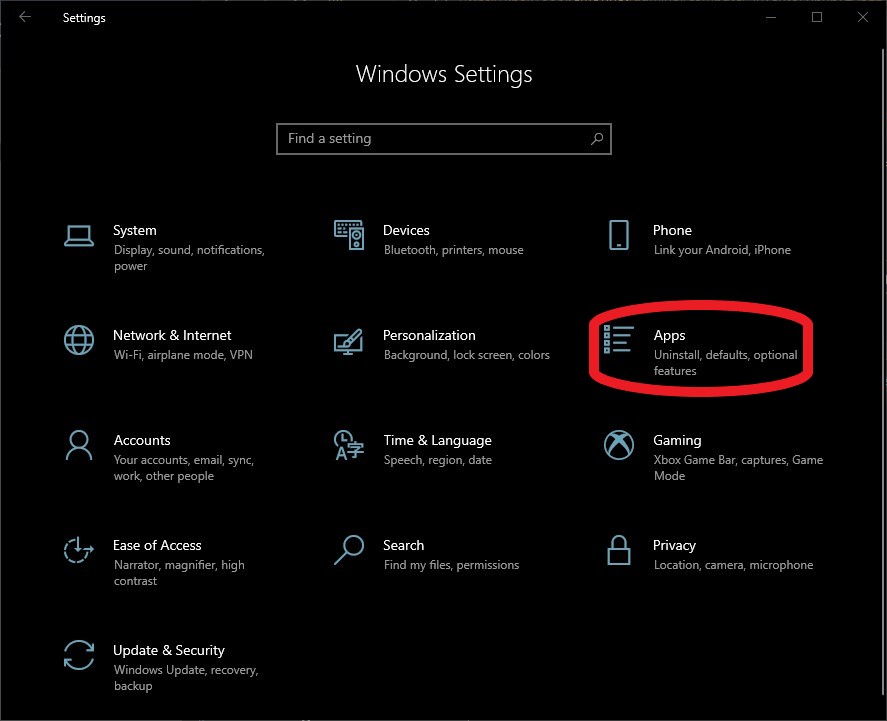
Task: Click 'Narrator, magnifier, high contrast' description
Action: [179, 573]
